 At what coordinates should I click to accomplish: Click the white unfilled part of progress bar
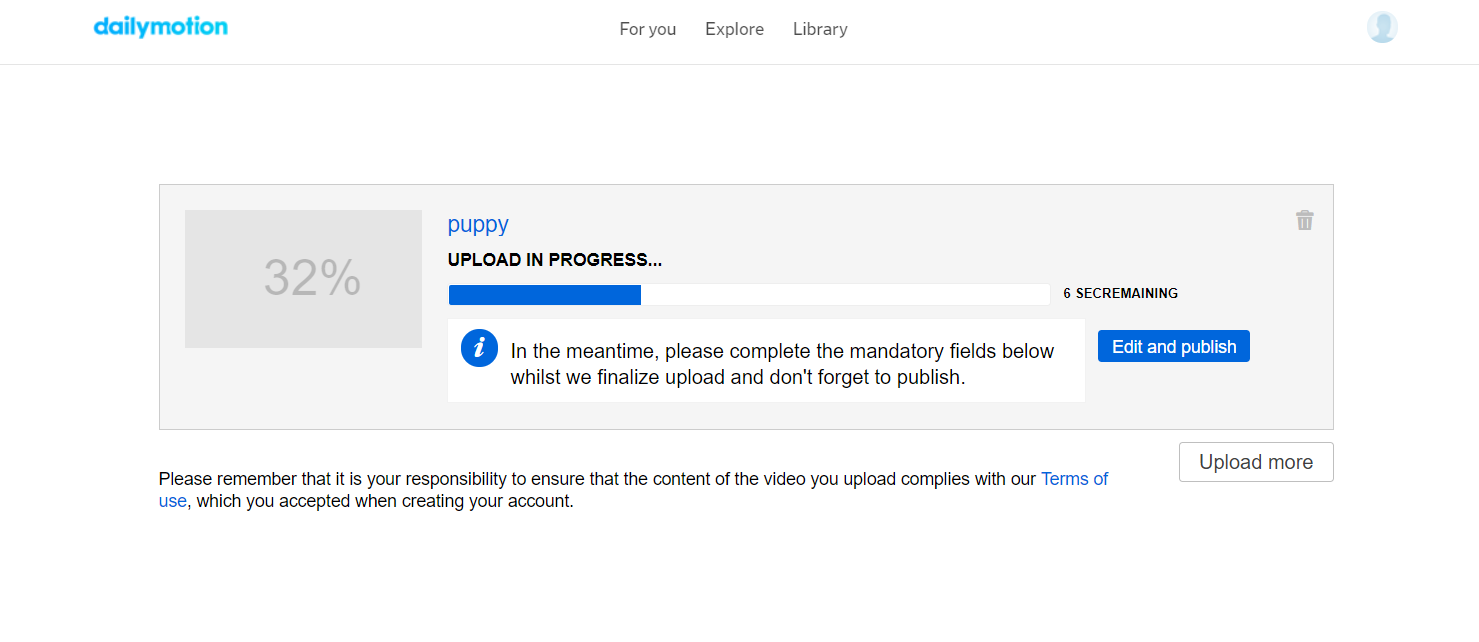point(845,294)
